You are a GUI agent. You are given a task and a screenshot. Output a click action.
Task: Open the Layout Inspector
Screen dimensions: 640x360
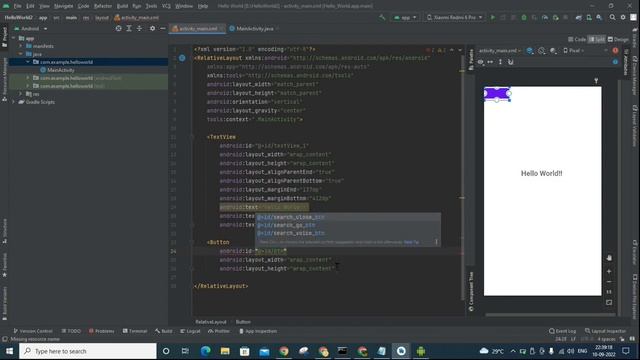(605, 331)
